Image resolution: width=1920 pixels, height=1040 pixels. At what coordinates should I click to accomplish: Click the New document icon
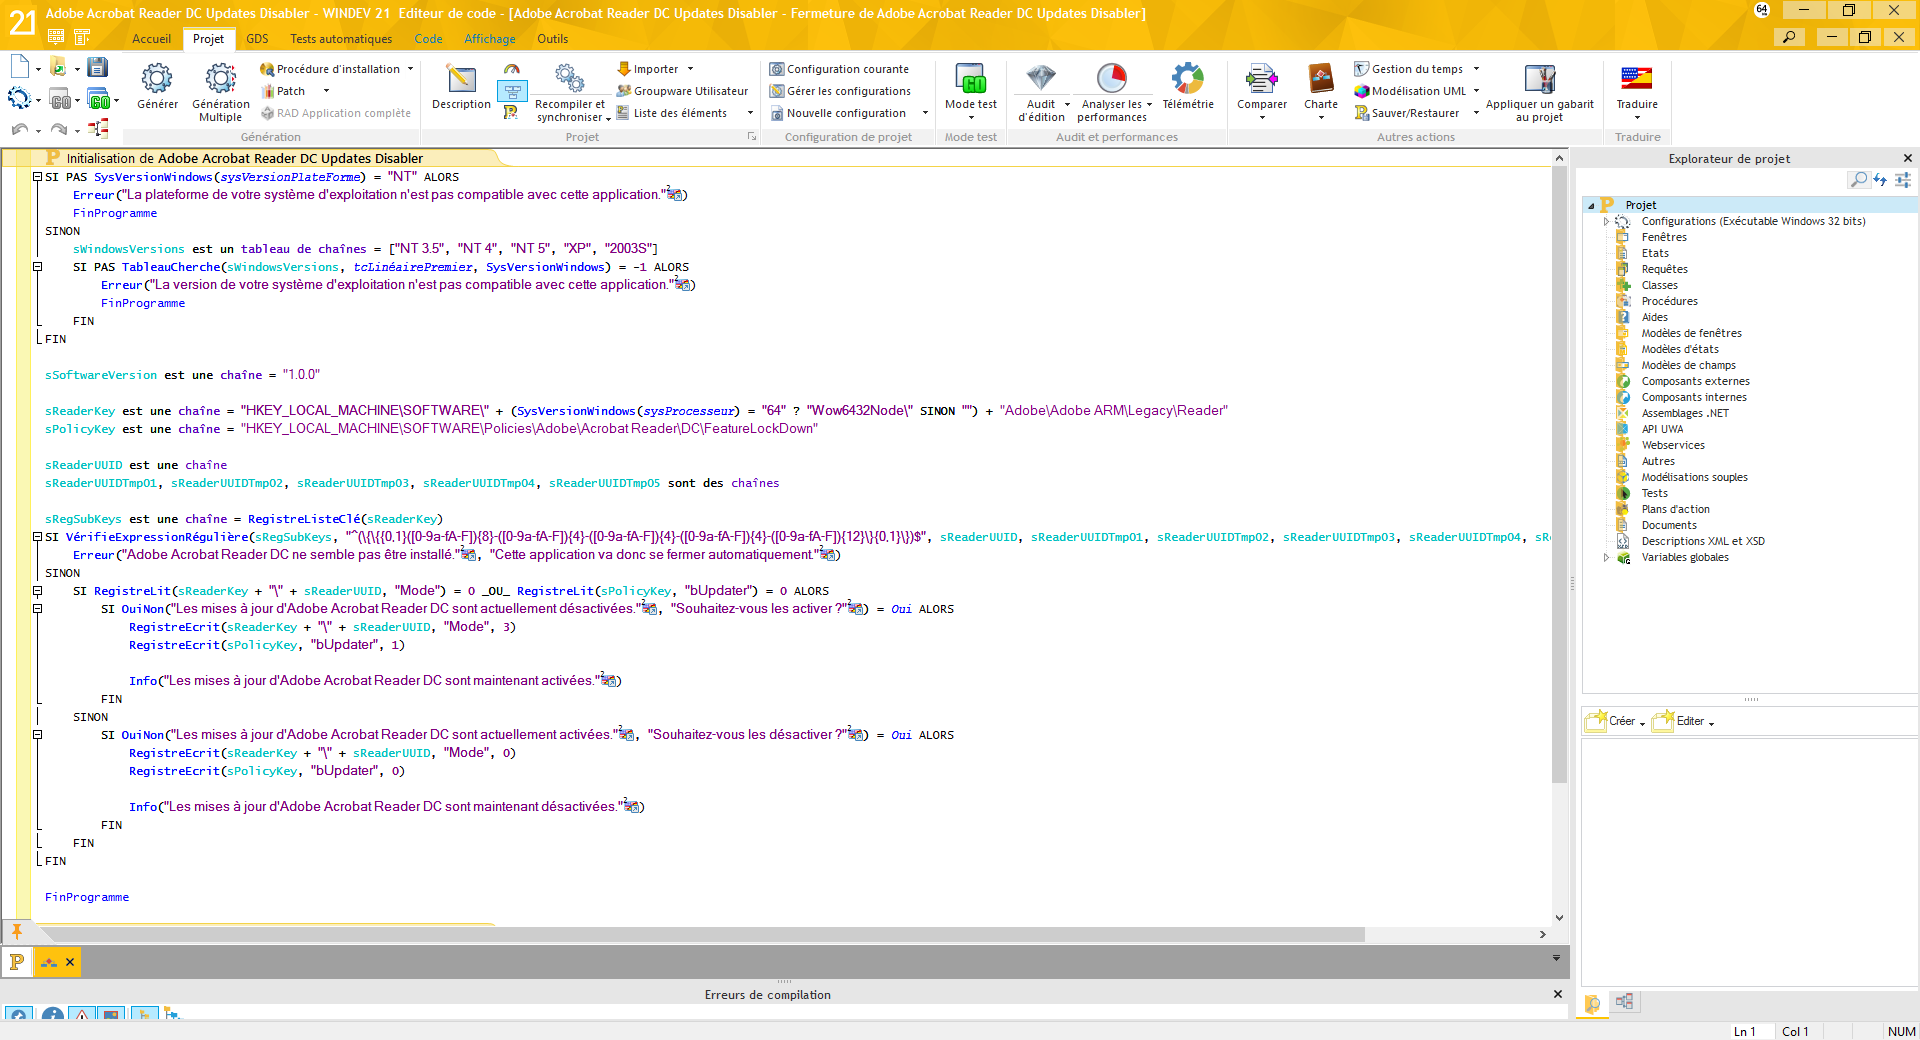(x=20, y=67)
